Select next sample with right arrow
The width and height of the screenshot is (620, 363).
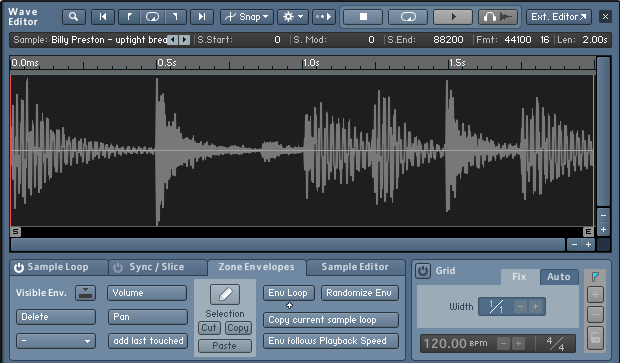pos(185,40)
